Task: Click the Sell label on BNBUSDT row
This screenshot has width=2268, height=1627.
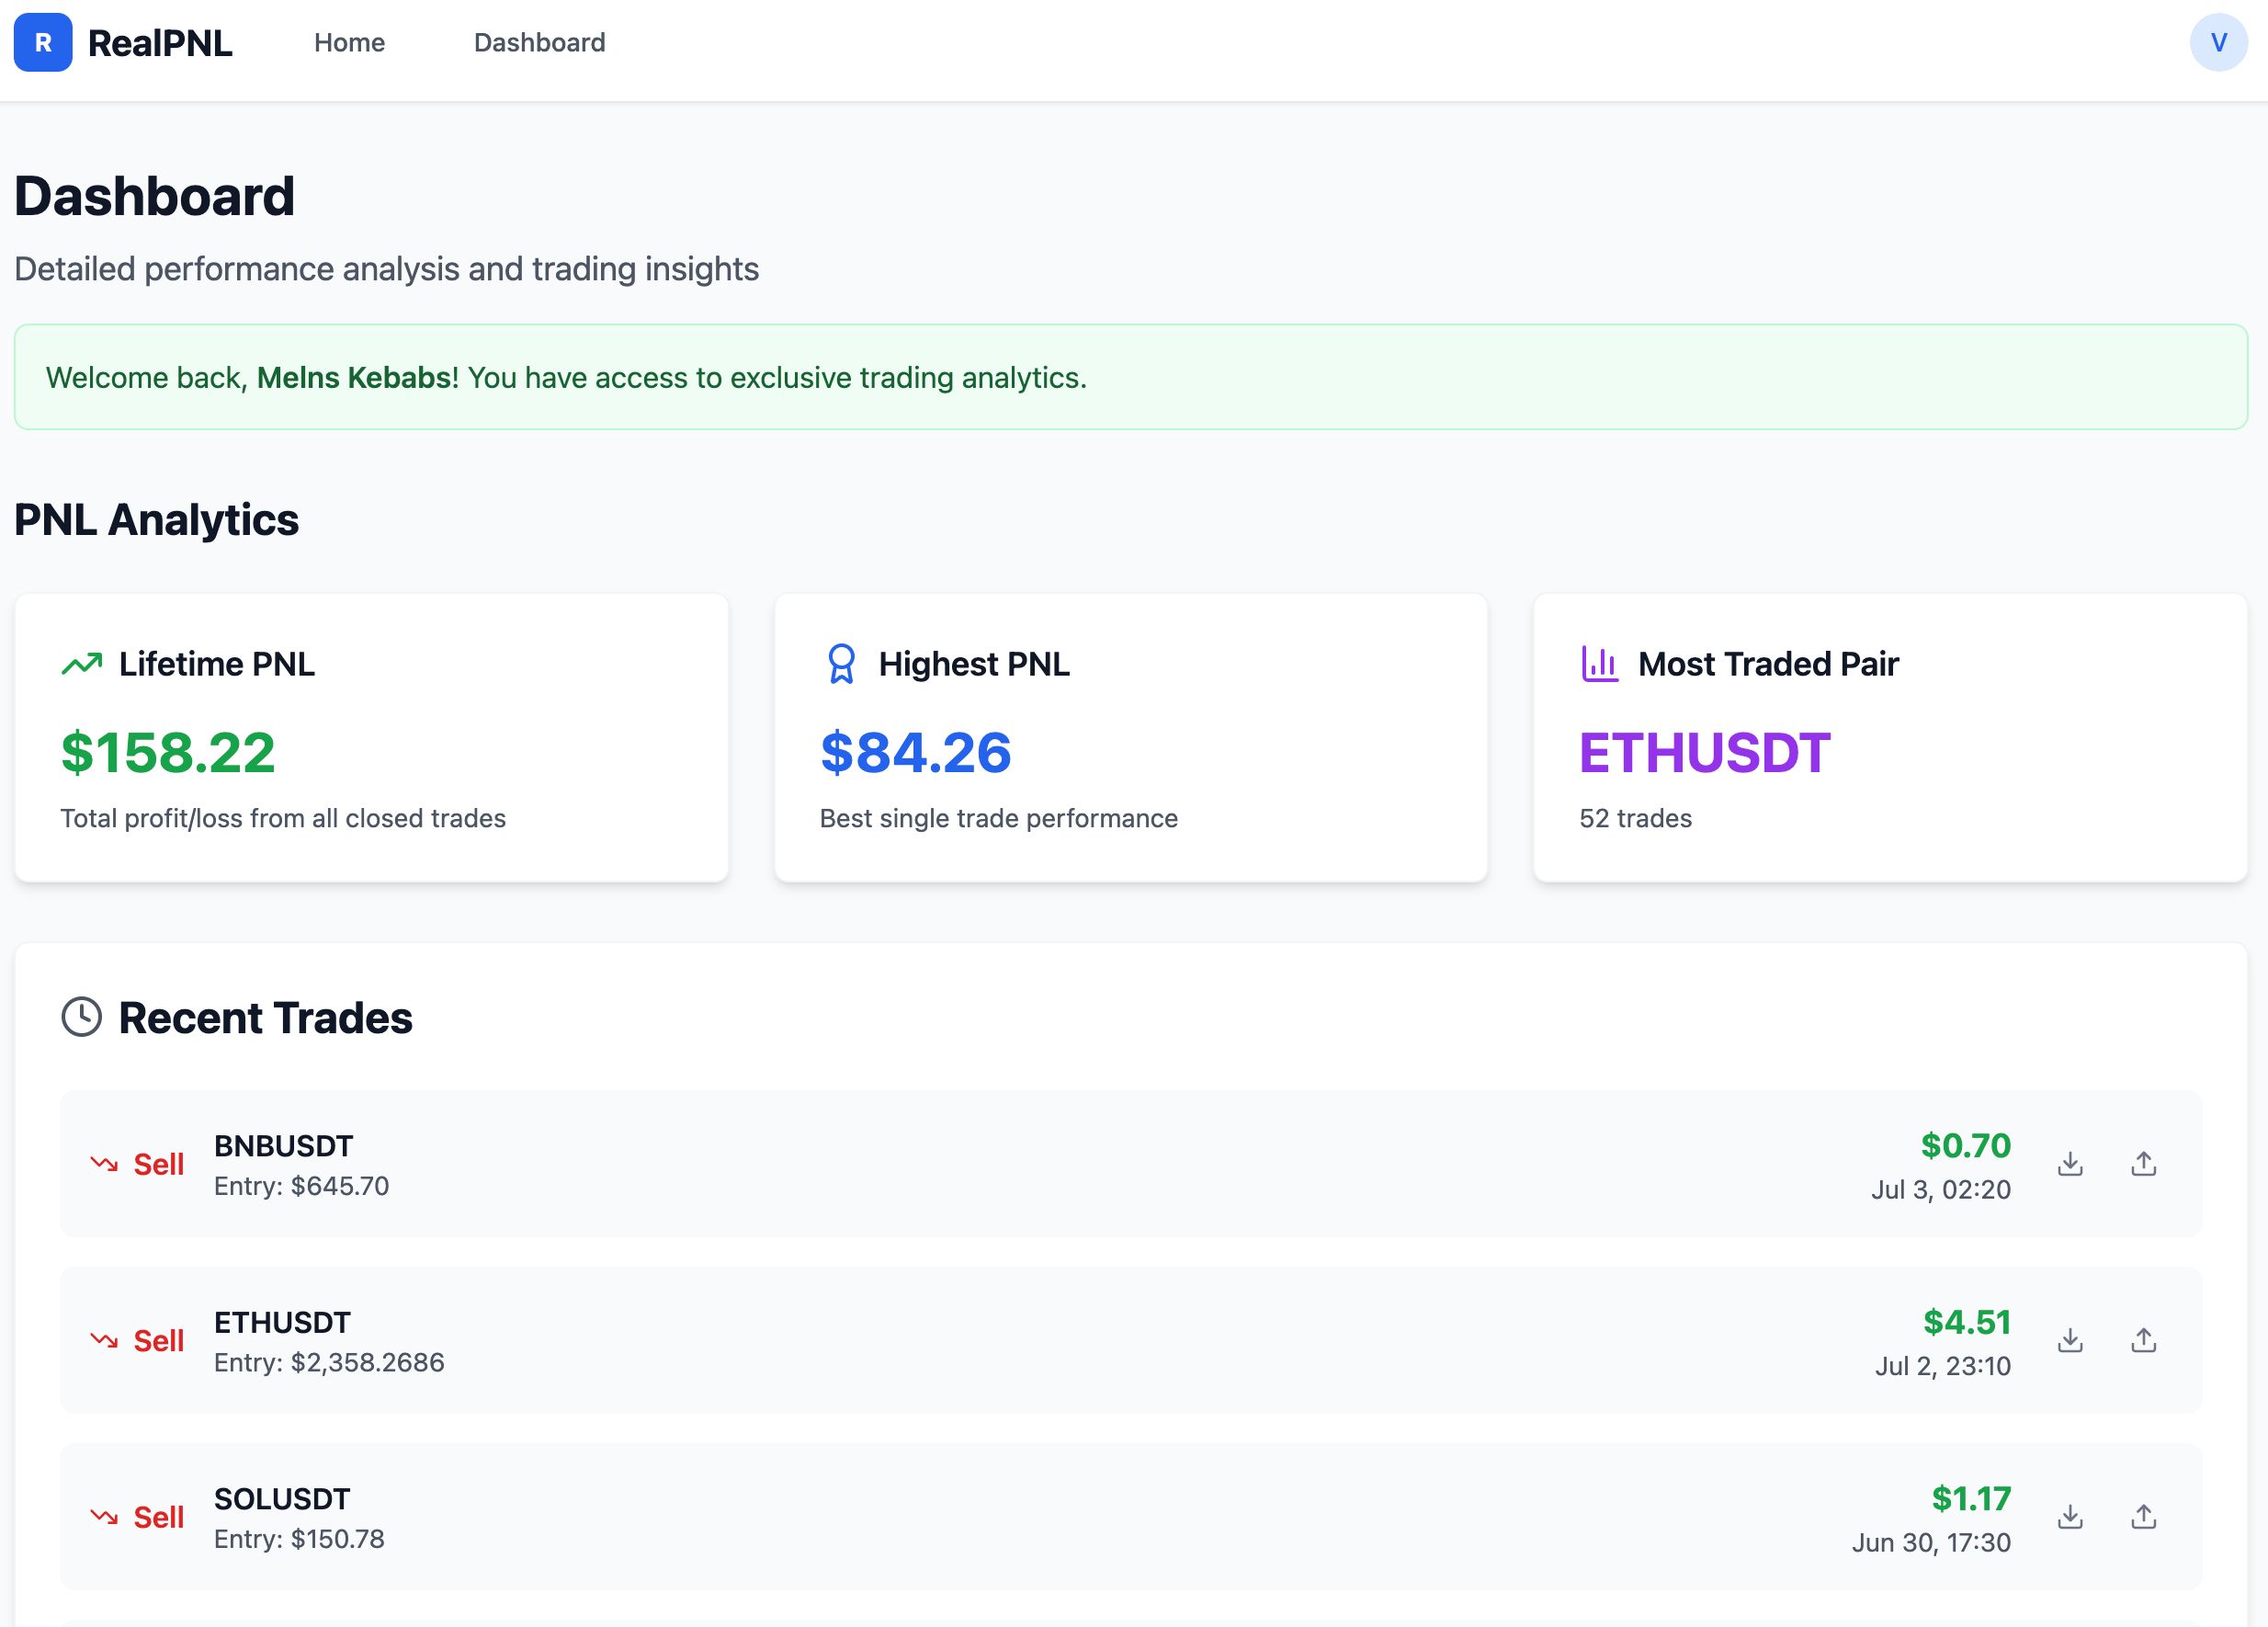Action: 159,1165
